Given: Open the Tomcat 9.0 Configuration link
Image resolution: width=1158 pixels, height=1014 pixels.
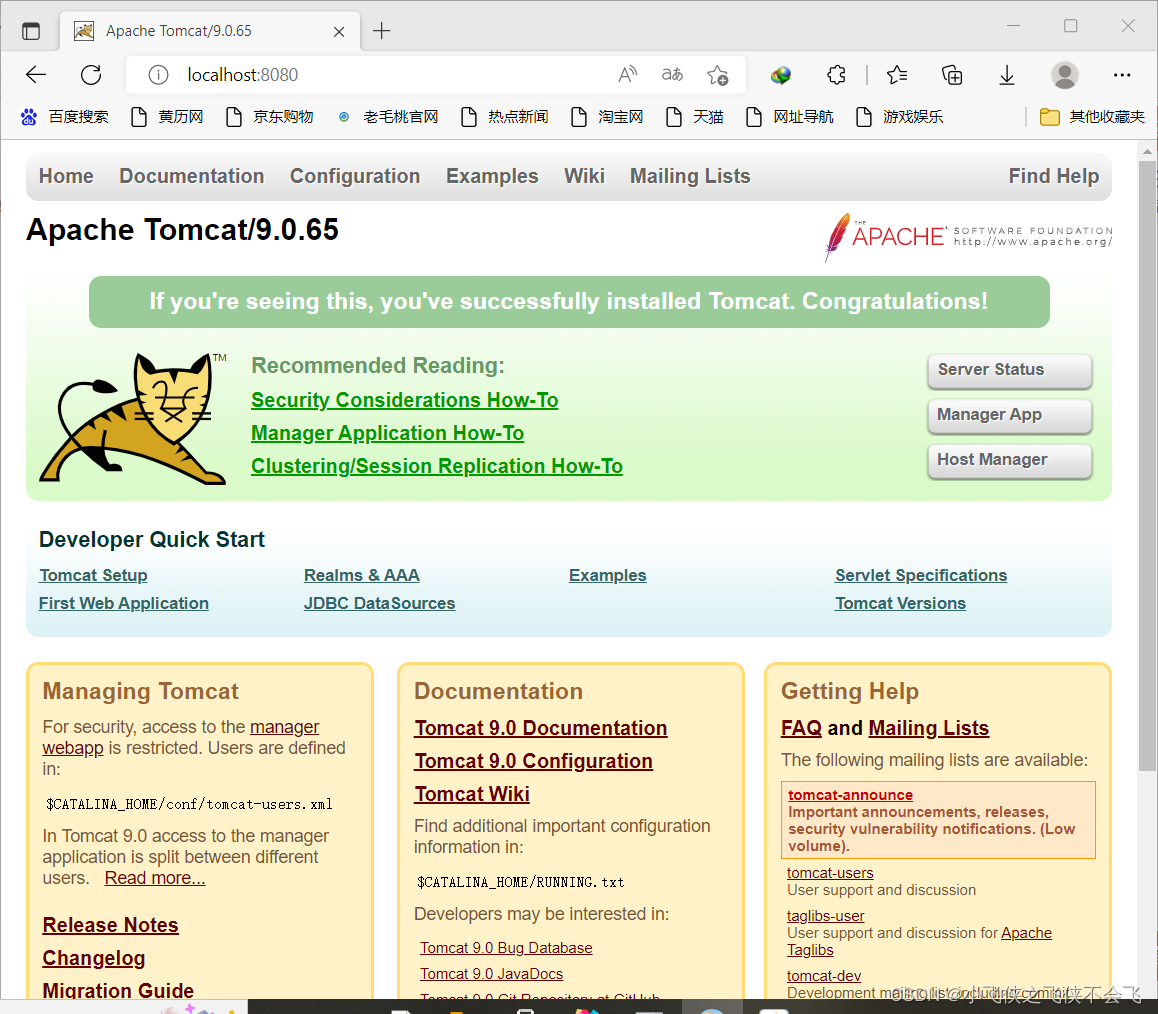Looking at the screenshot, I should [x=533, y=761].
